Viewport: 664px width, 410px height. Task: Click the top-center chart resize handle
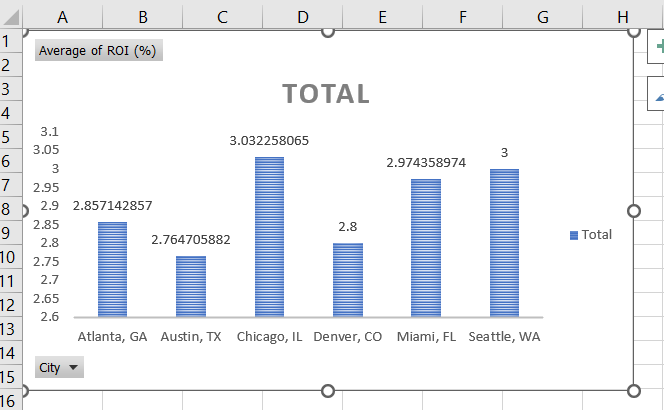tap(327, 32)
